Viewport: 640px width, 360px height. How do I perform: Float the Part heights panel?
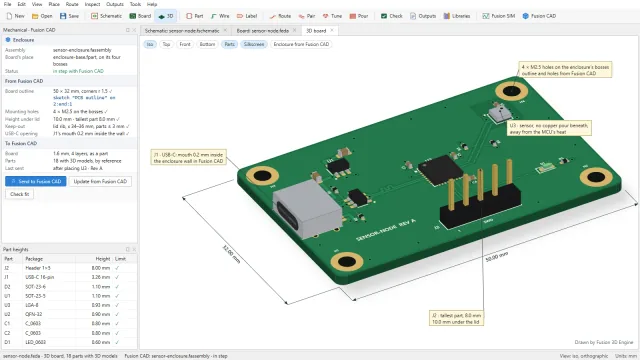(128, 249)
